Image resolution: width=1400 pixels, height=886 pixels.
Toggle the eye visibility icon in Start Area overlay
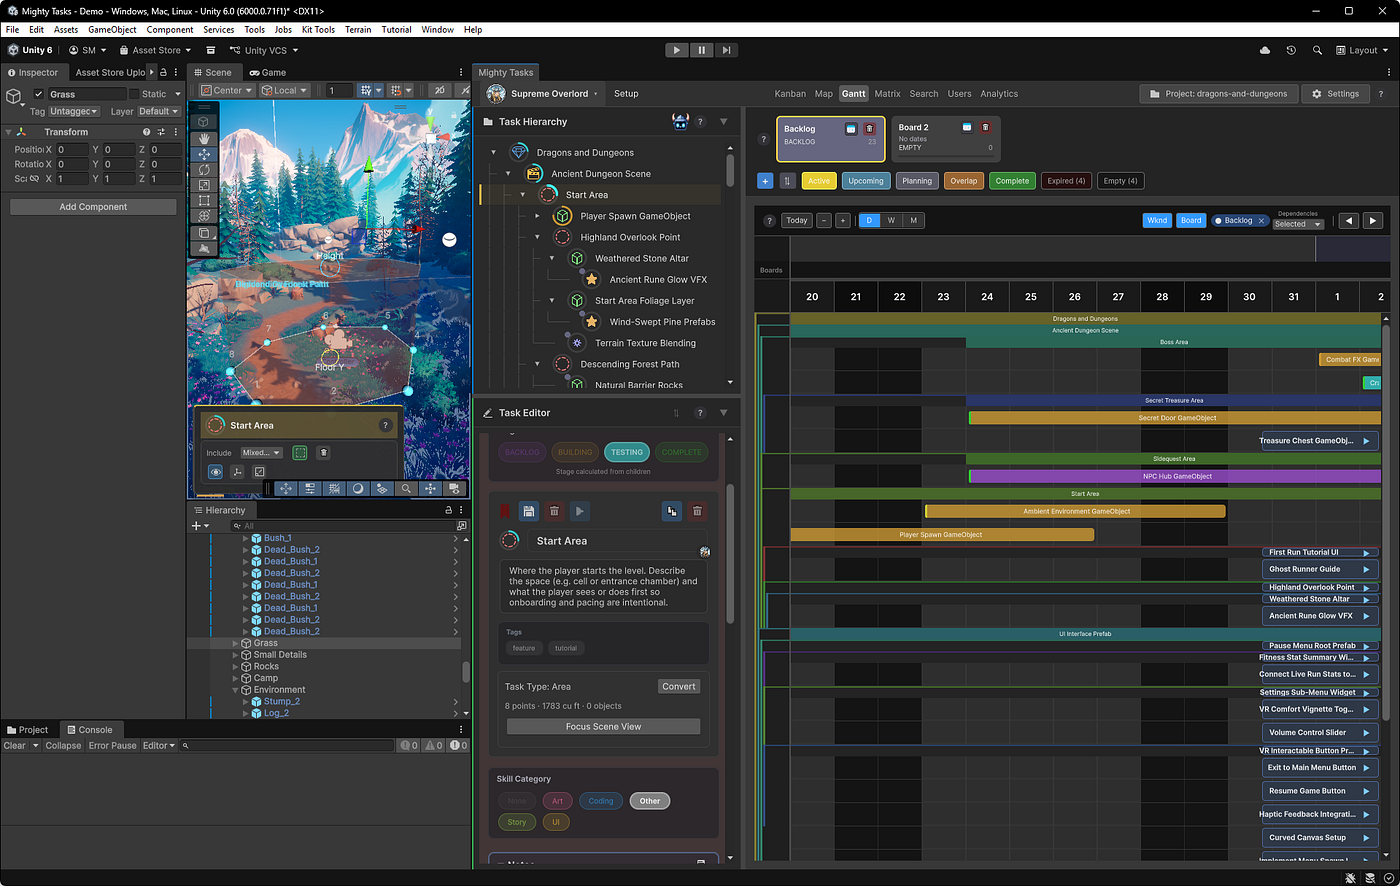[x=215, y=472]
